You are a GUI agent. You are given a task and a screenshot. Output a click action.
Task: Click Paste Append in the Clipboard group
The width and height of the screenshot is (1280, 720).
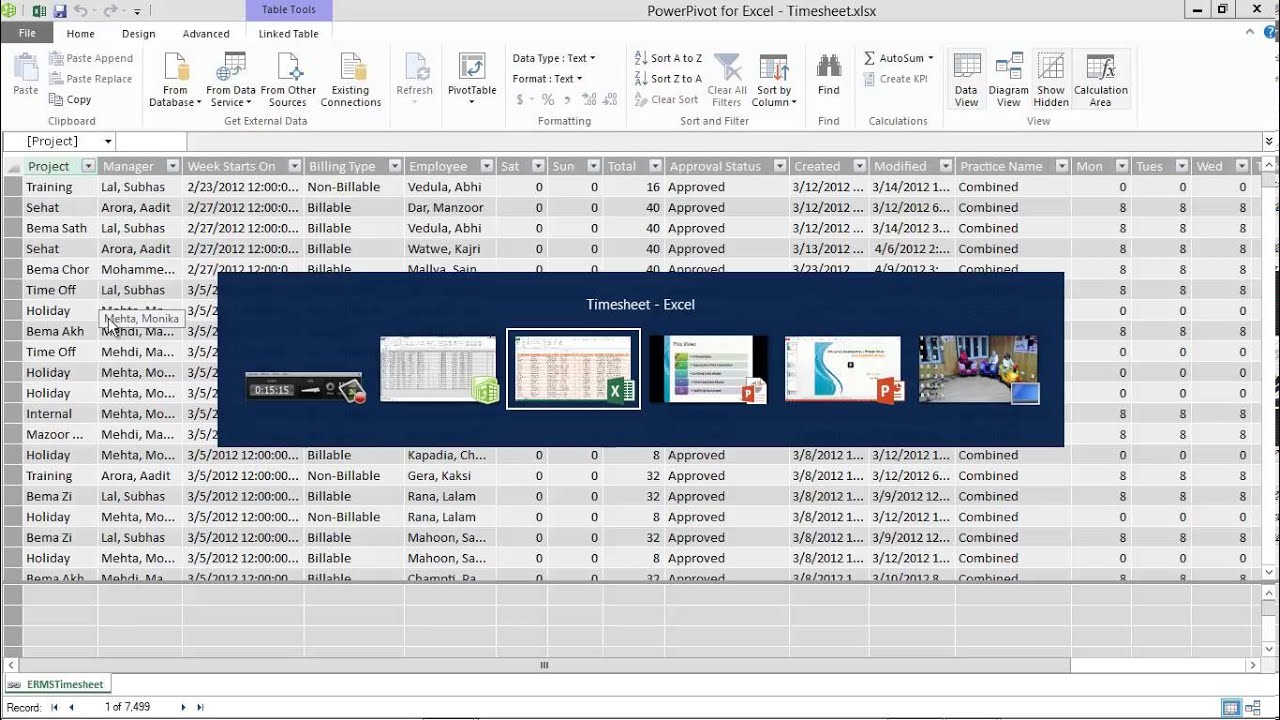(x=91, y=58)
